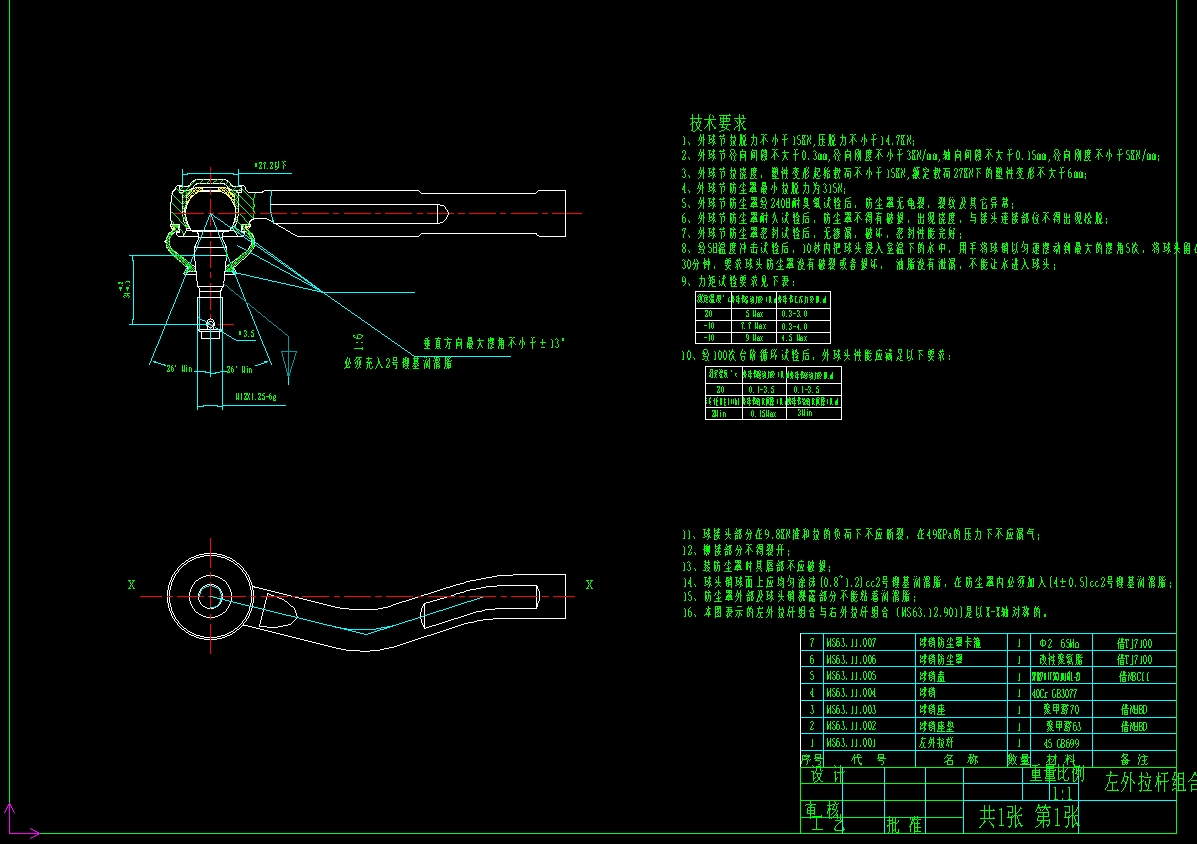The height and width of the screenshot is (844, 1197).
Task: Click part code MS63.11.002 in parts list
Action: (850, 726)
